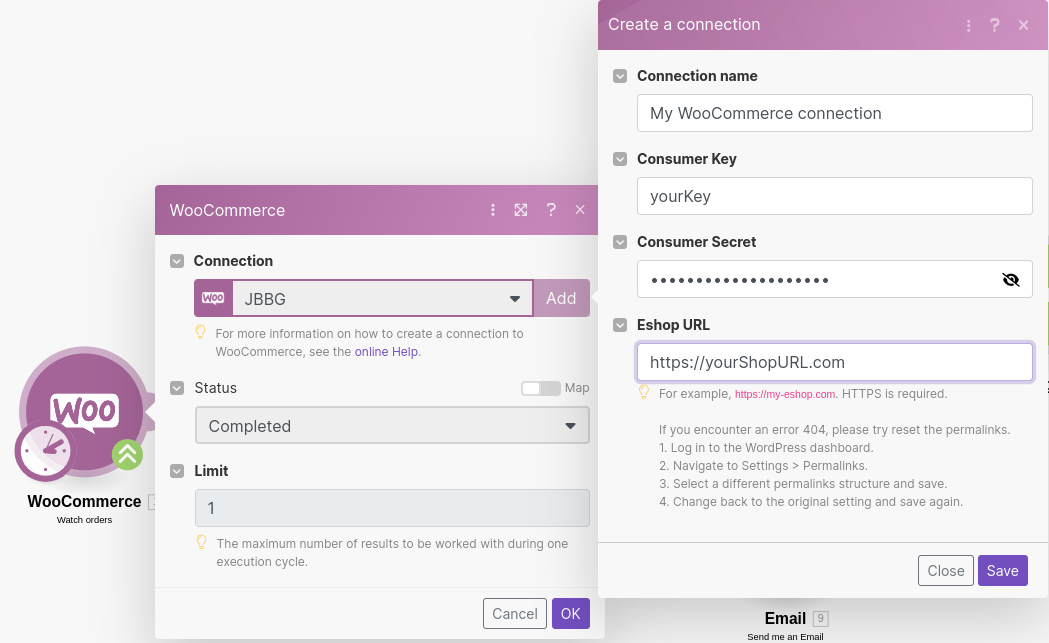Open the Status dropdown showing Completed
Image resolution: width=1049 pixels, height=643 pixels.
click(391, 426)
